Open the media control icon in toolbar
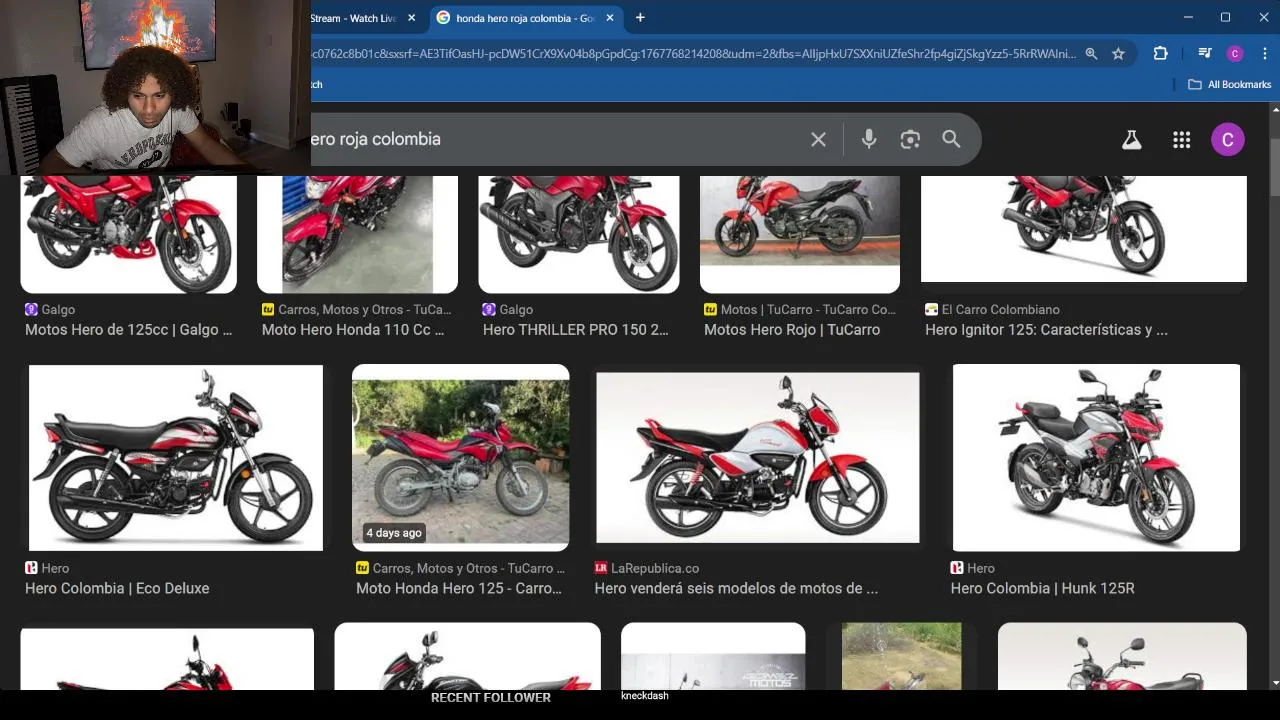Image resolution: width=1280 pixels, height=720 pixels. tap(1204, 54)
